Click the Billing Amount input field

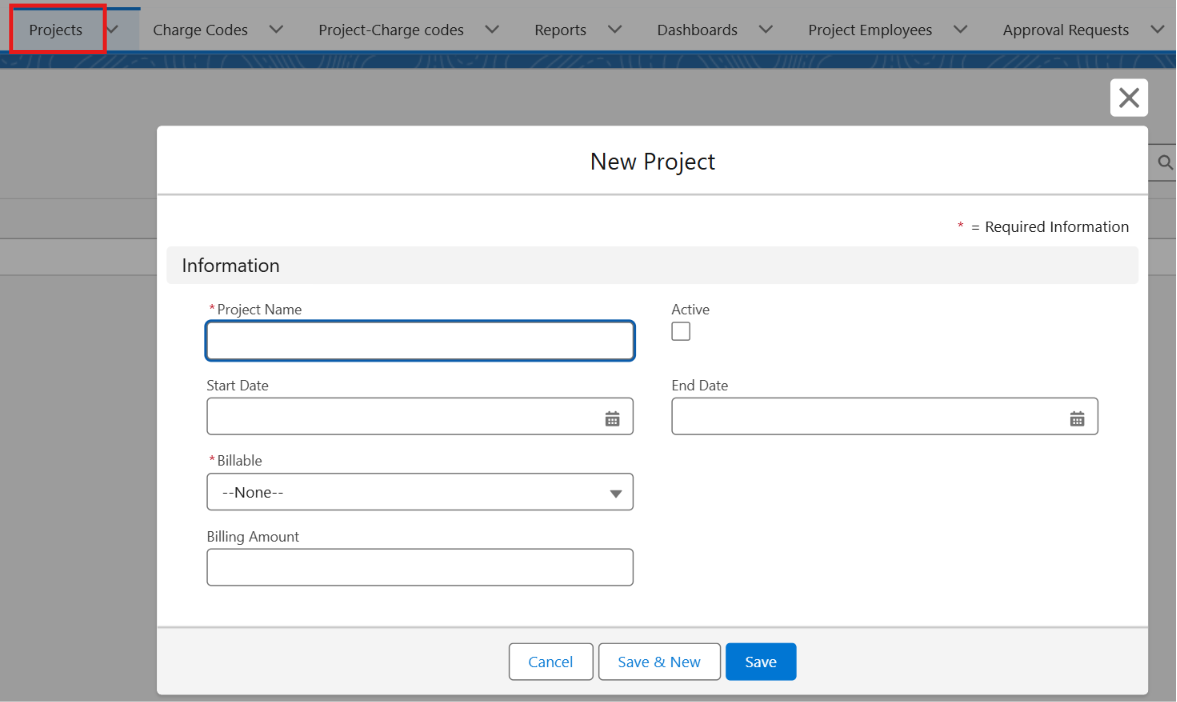(x=420, y=567)
